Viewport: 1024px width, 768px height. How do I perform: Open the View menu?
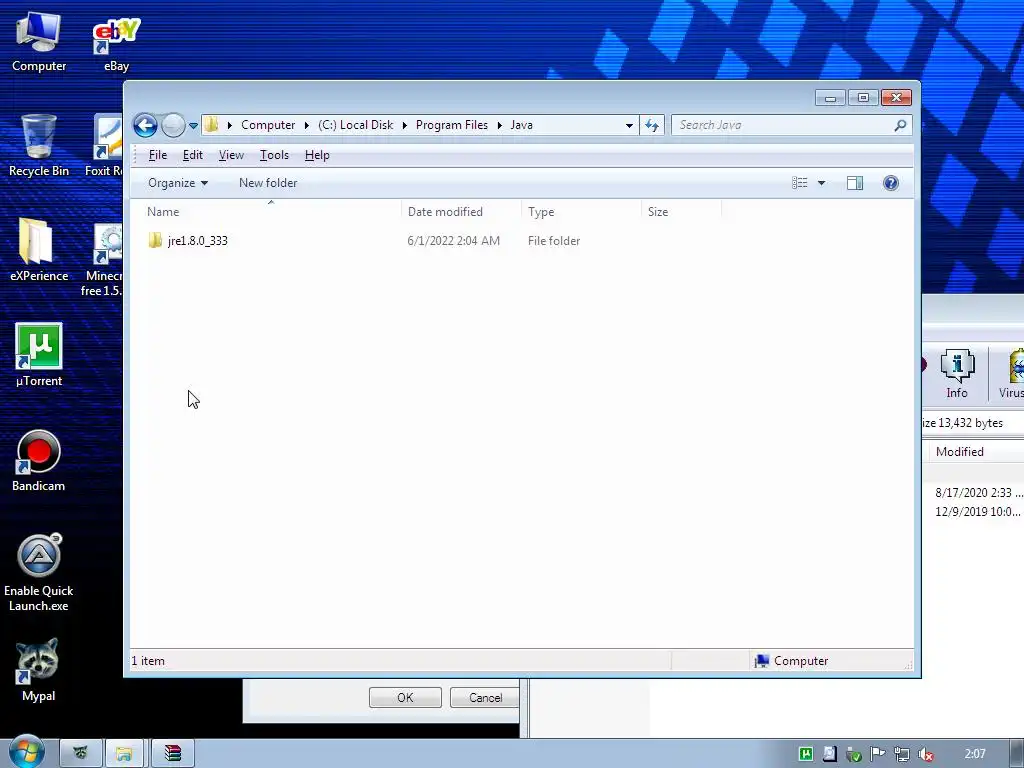coord(231,155)
